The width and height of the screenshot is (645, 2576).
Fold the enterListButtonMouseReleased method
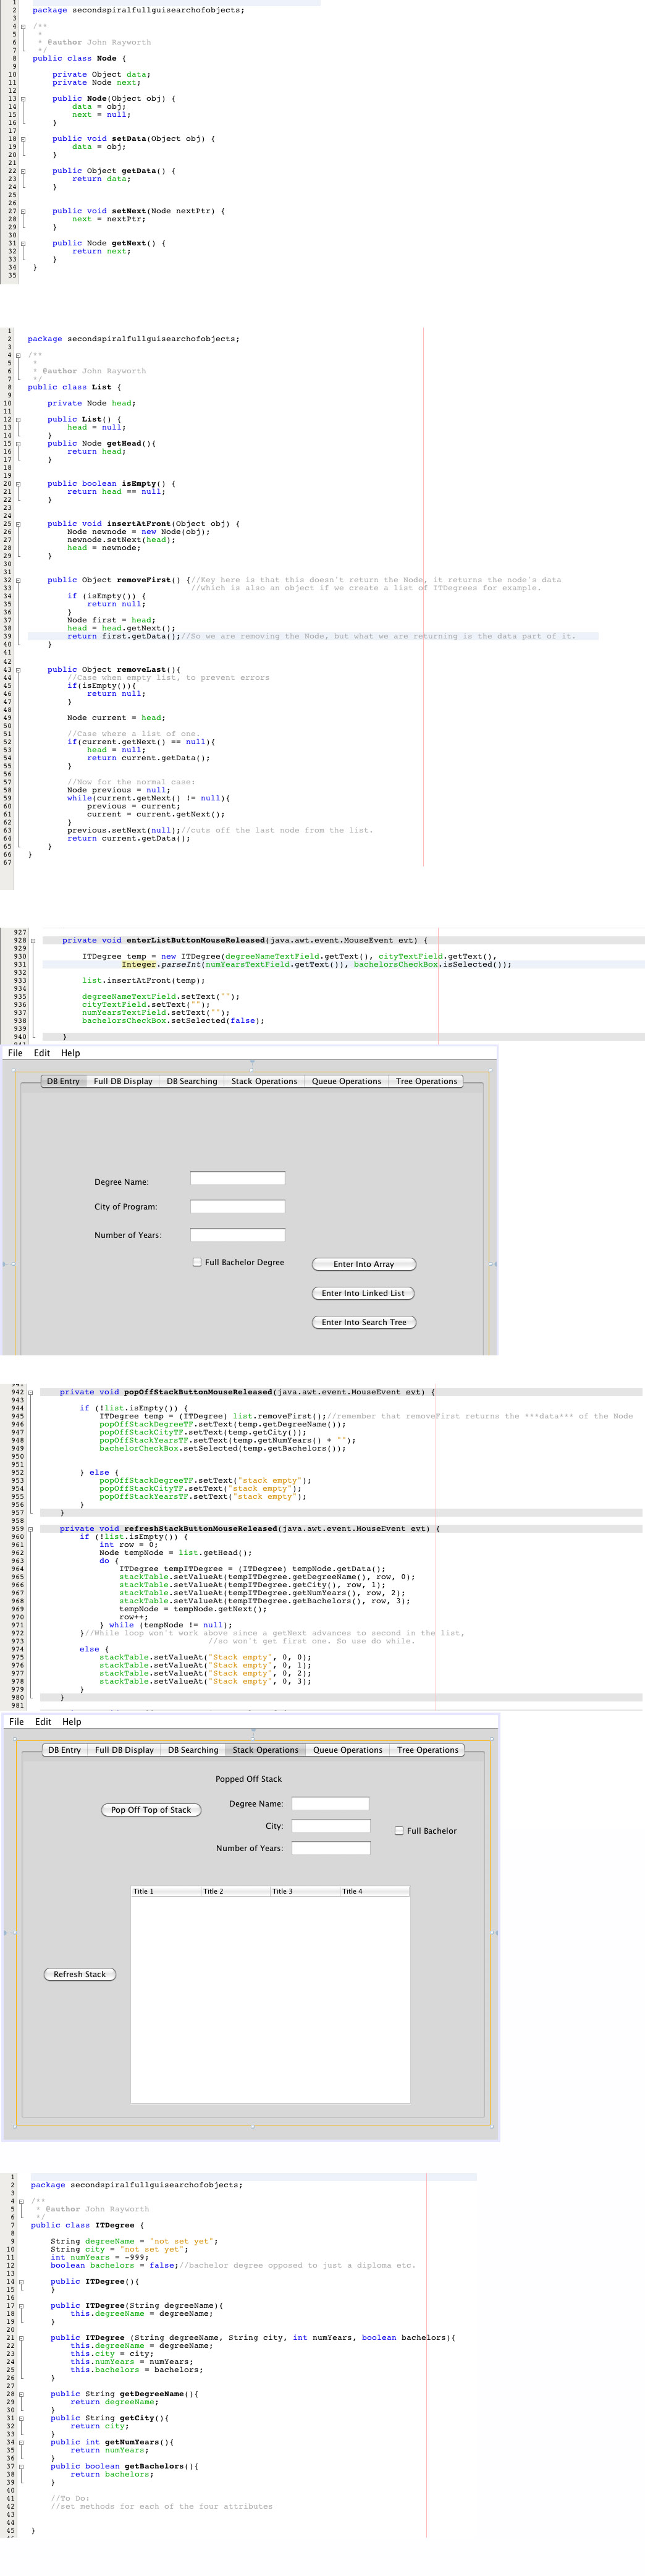[33, 941]
